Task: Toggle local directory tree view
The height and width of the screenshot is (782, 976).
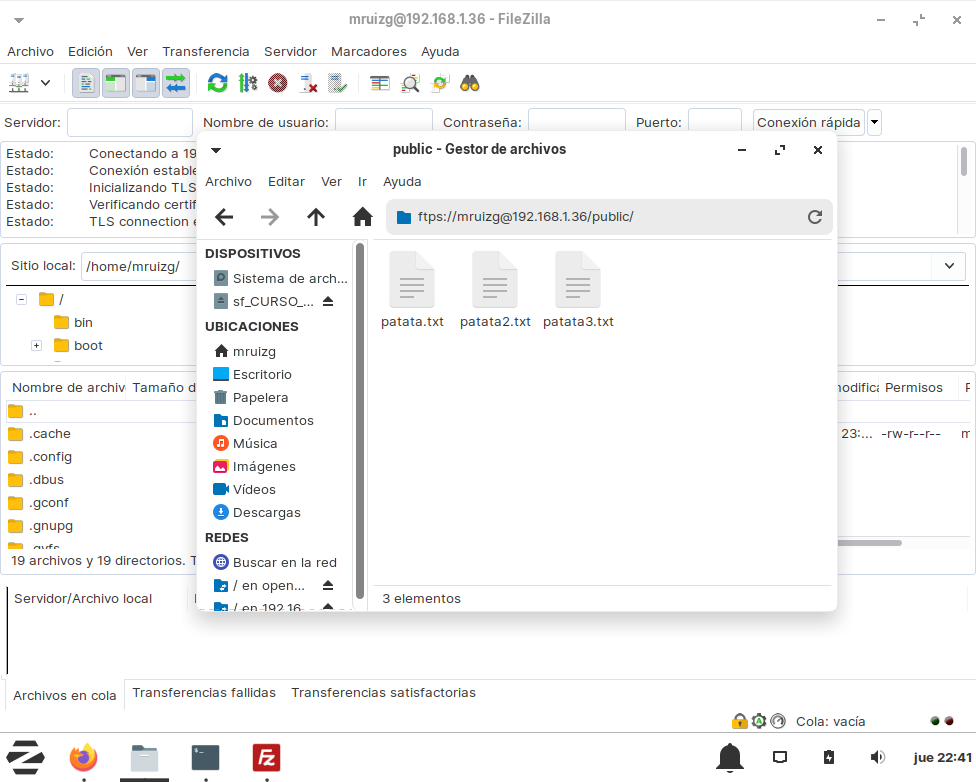Action: [x=116, y=83]
